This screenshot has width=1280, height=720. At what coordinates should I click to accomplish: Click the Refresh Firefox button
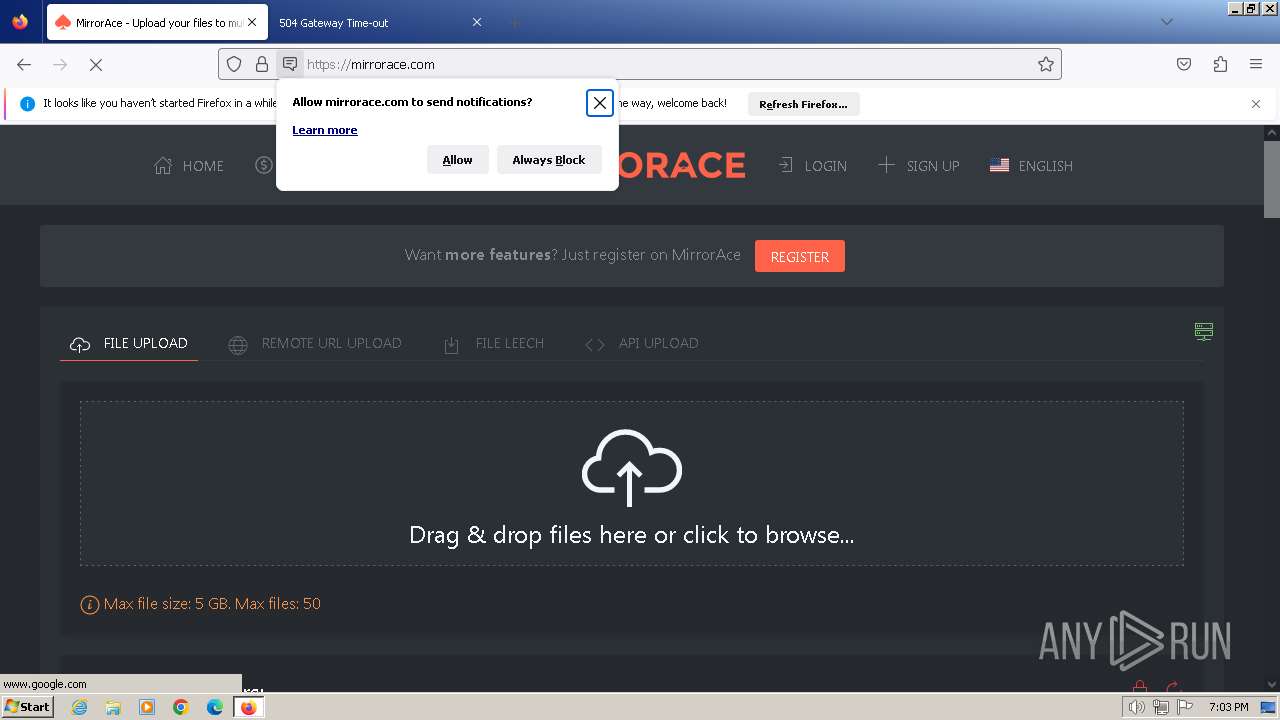pos(803,104)
